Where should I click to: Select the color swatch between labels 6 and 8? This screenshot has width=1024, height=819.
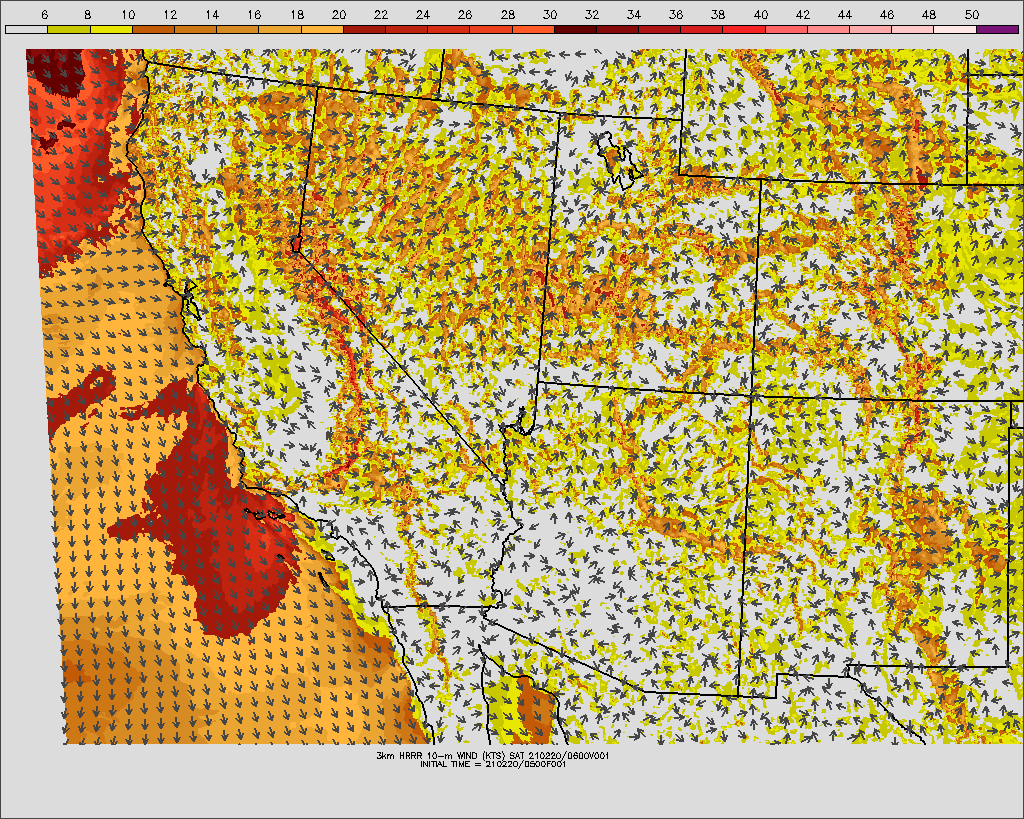pyautogui.click(x=69, y=29)
